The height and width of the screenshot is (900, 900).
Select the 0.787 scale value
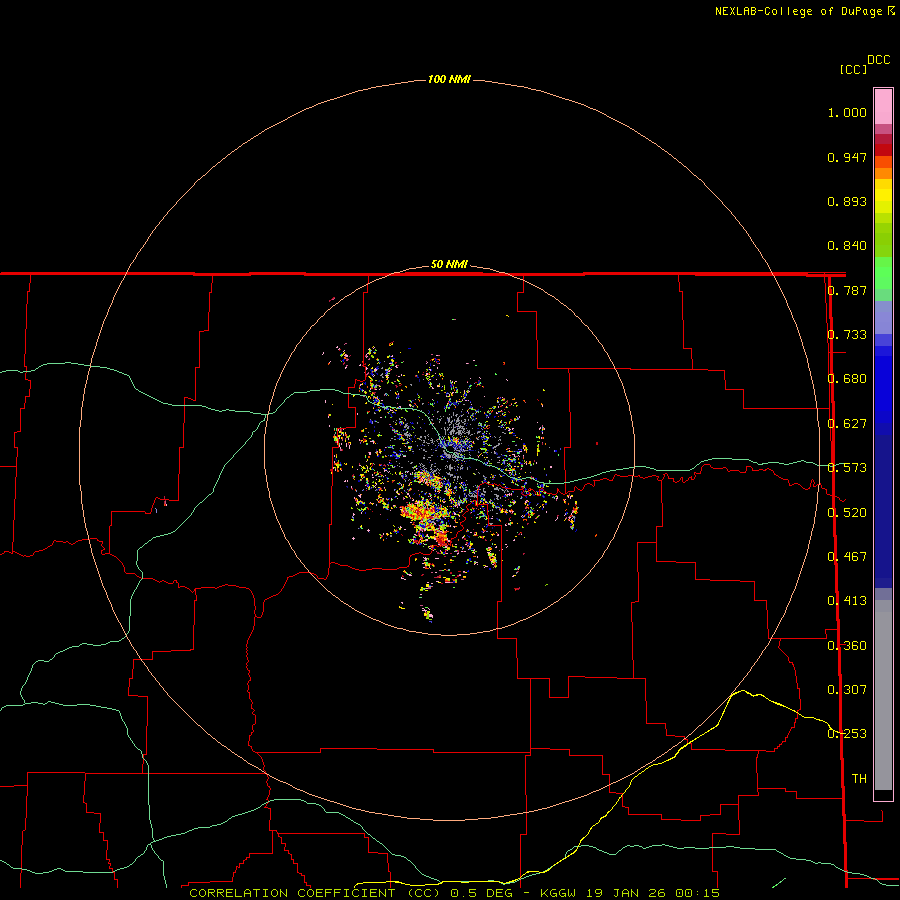(x=847, y=290)
